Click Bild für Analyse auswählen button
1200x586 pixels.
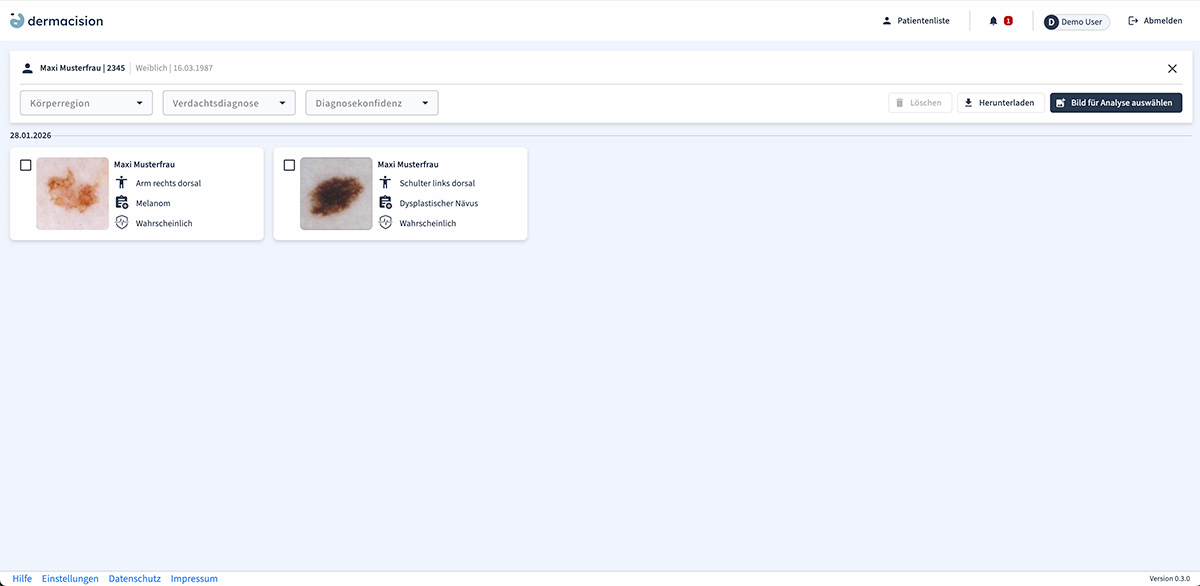tap(1116, 103)
